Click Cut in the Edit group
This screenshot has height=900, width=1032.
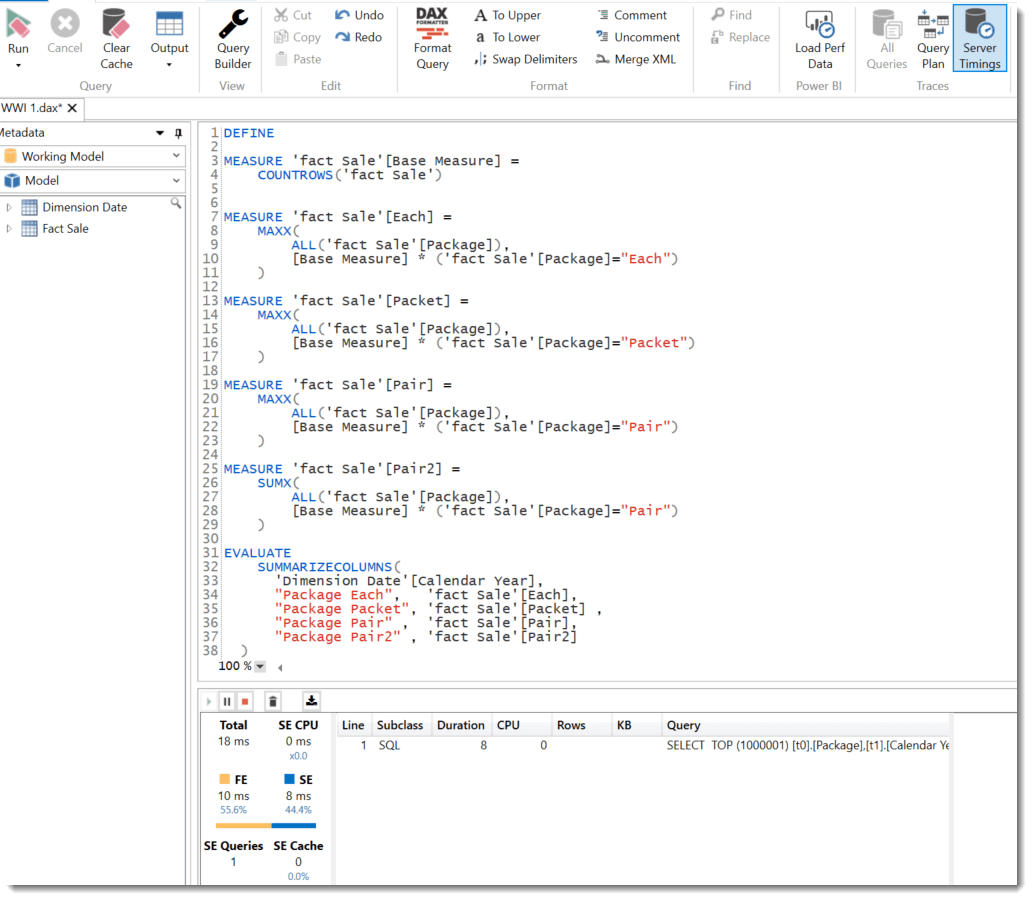(293, 14)
